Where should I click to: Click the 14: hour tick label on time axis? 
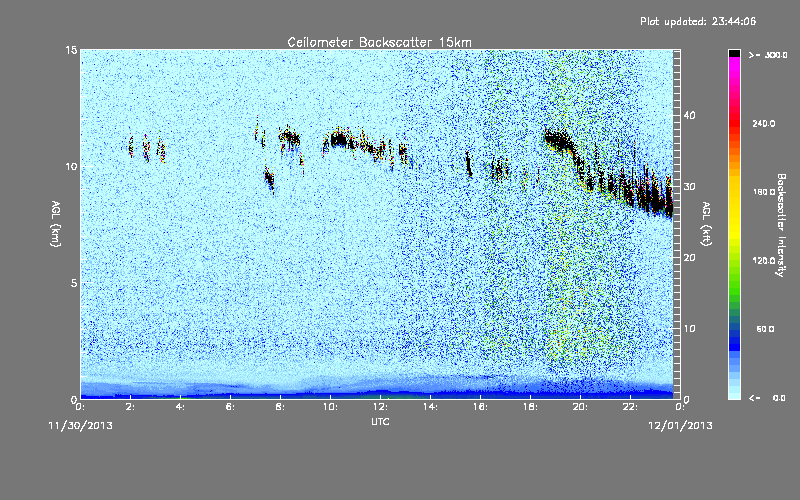click(430, 407)
